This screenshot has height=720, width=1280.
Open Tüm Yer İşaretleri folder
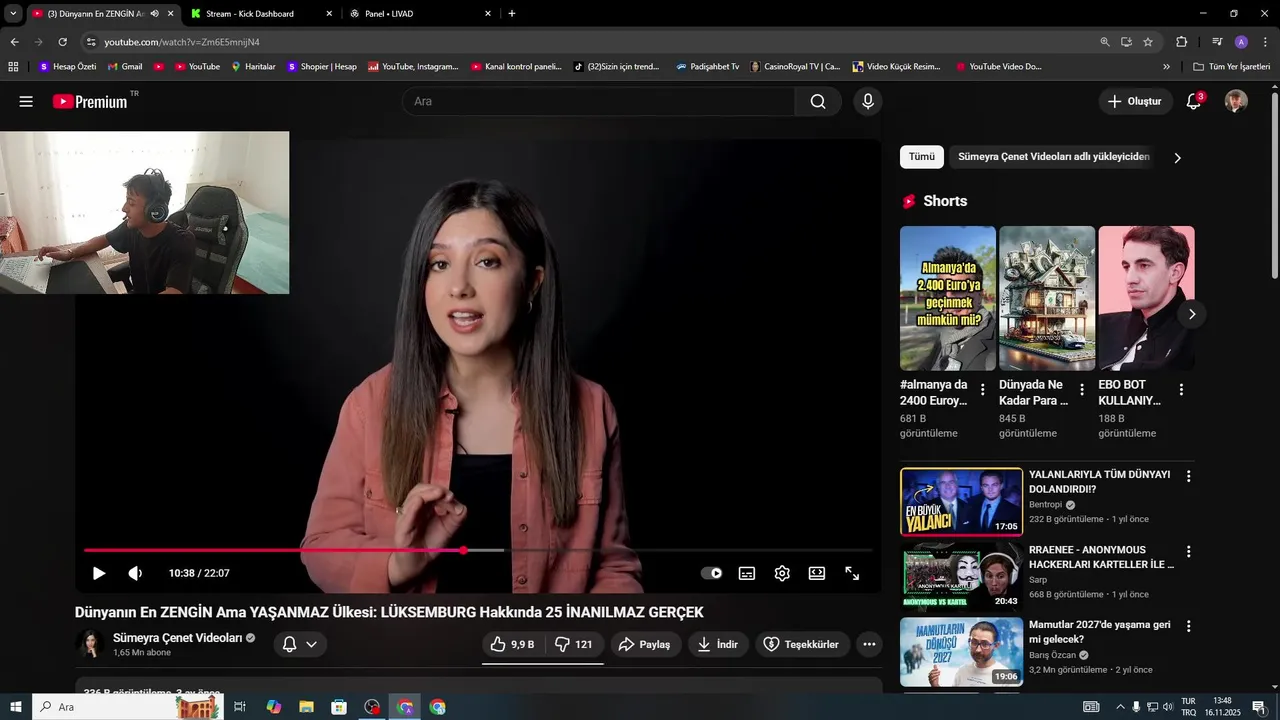(x=1232, y=67)
